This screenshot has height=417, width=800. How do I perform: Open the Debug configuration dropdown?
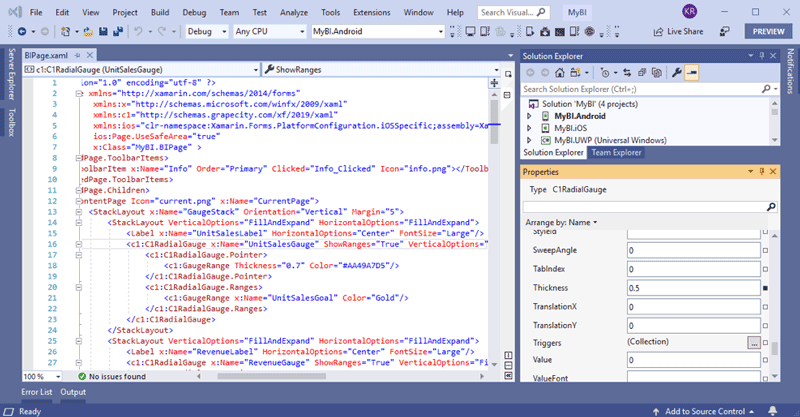(x=207, y=32)
